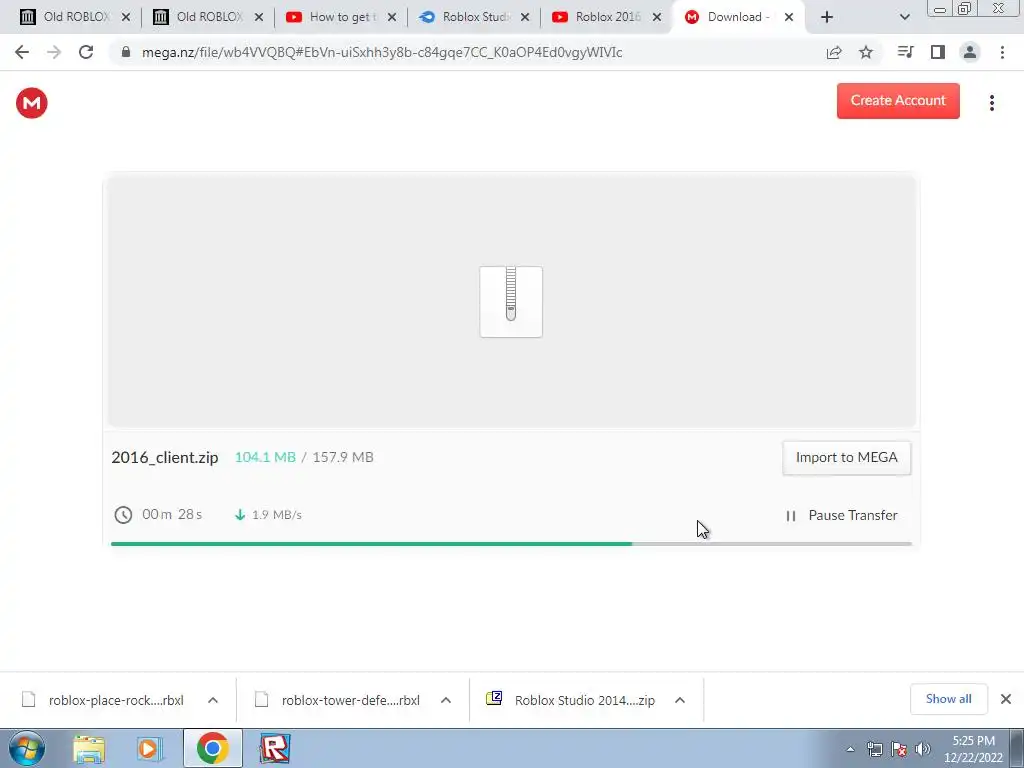This screenshot has height=768, width=1024.
Task: Go back to the previous page
Action: (22, 52)
